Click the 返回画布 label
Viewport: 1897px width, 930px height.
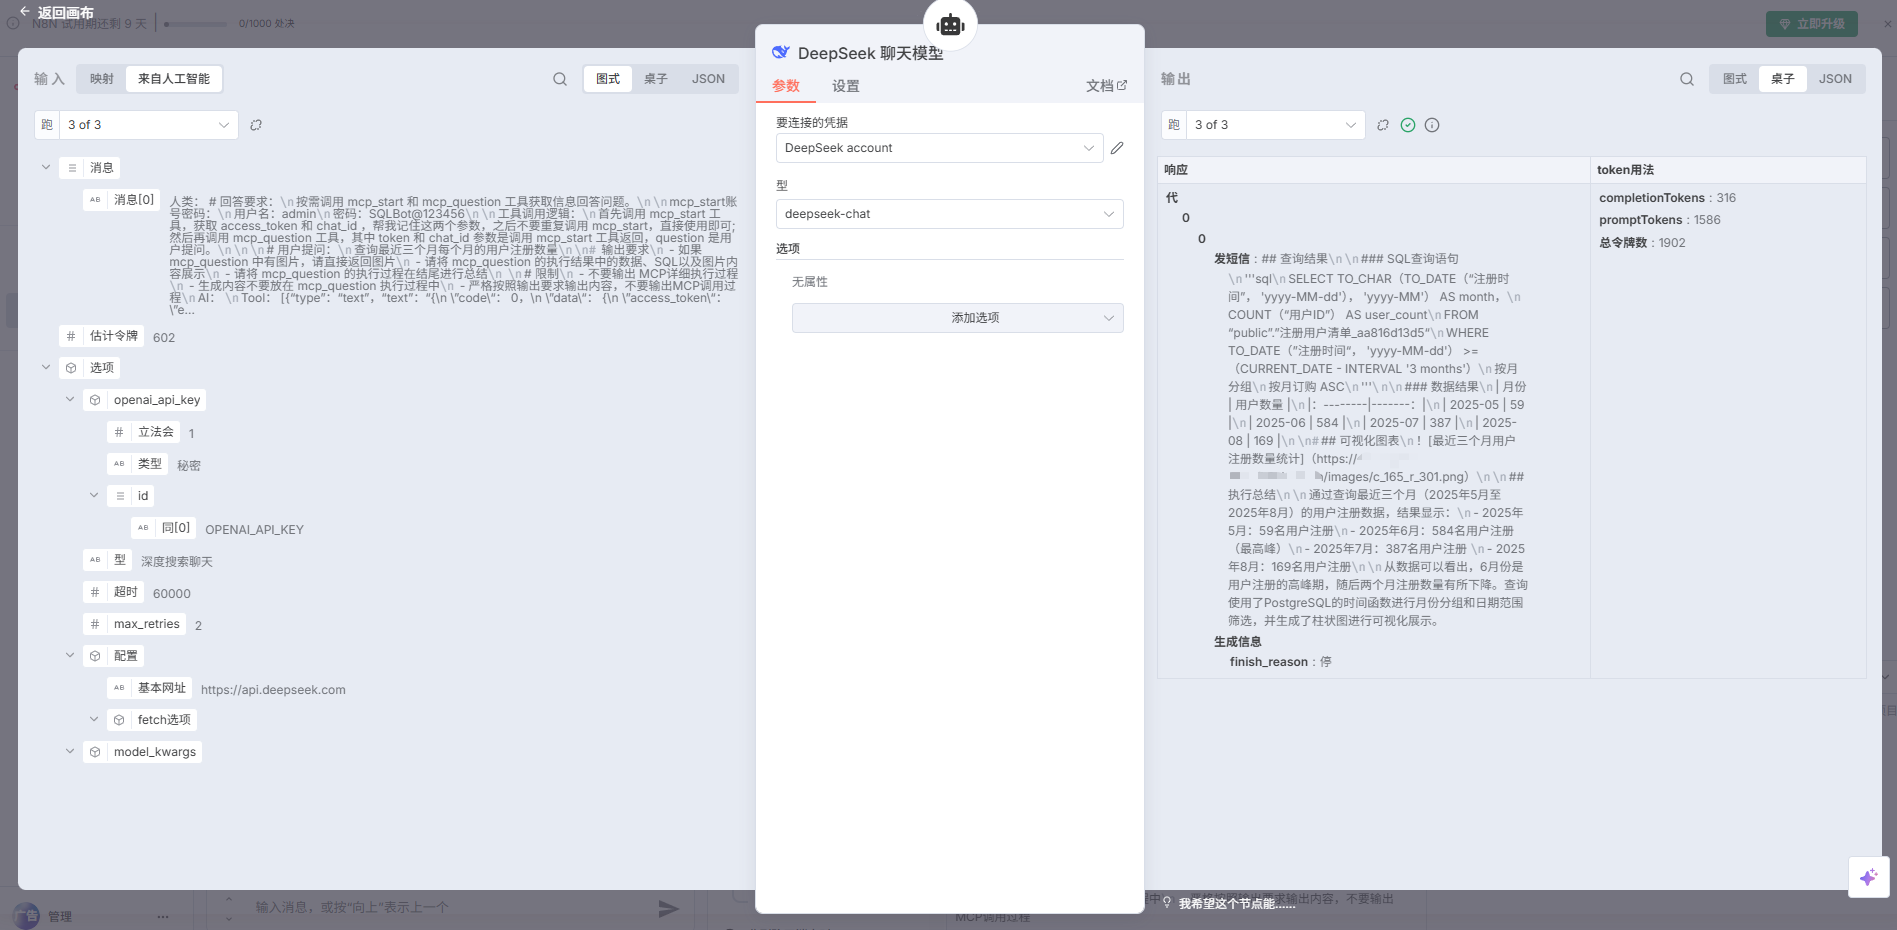[66, 13]
